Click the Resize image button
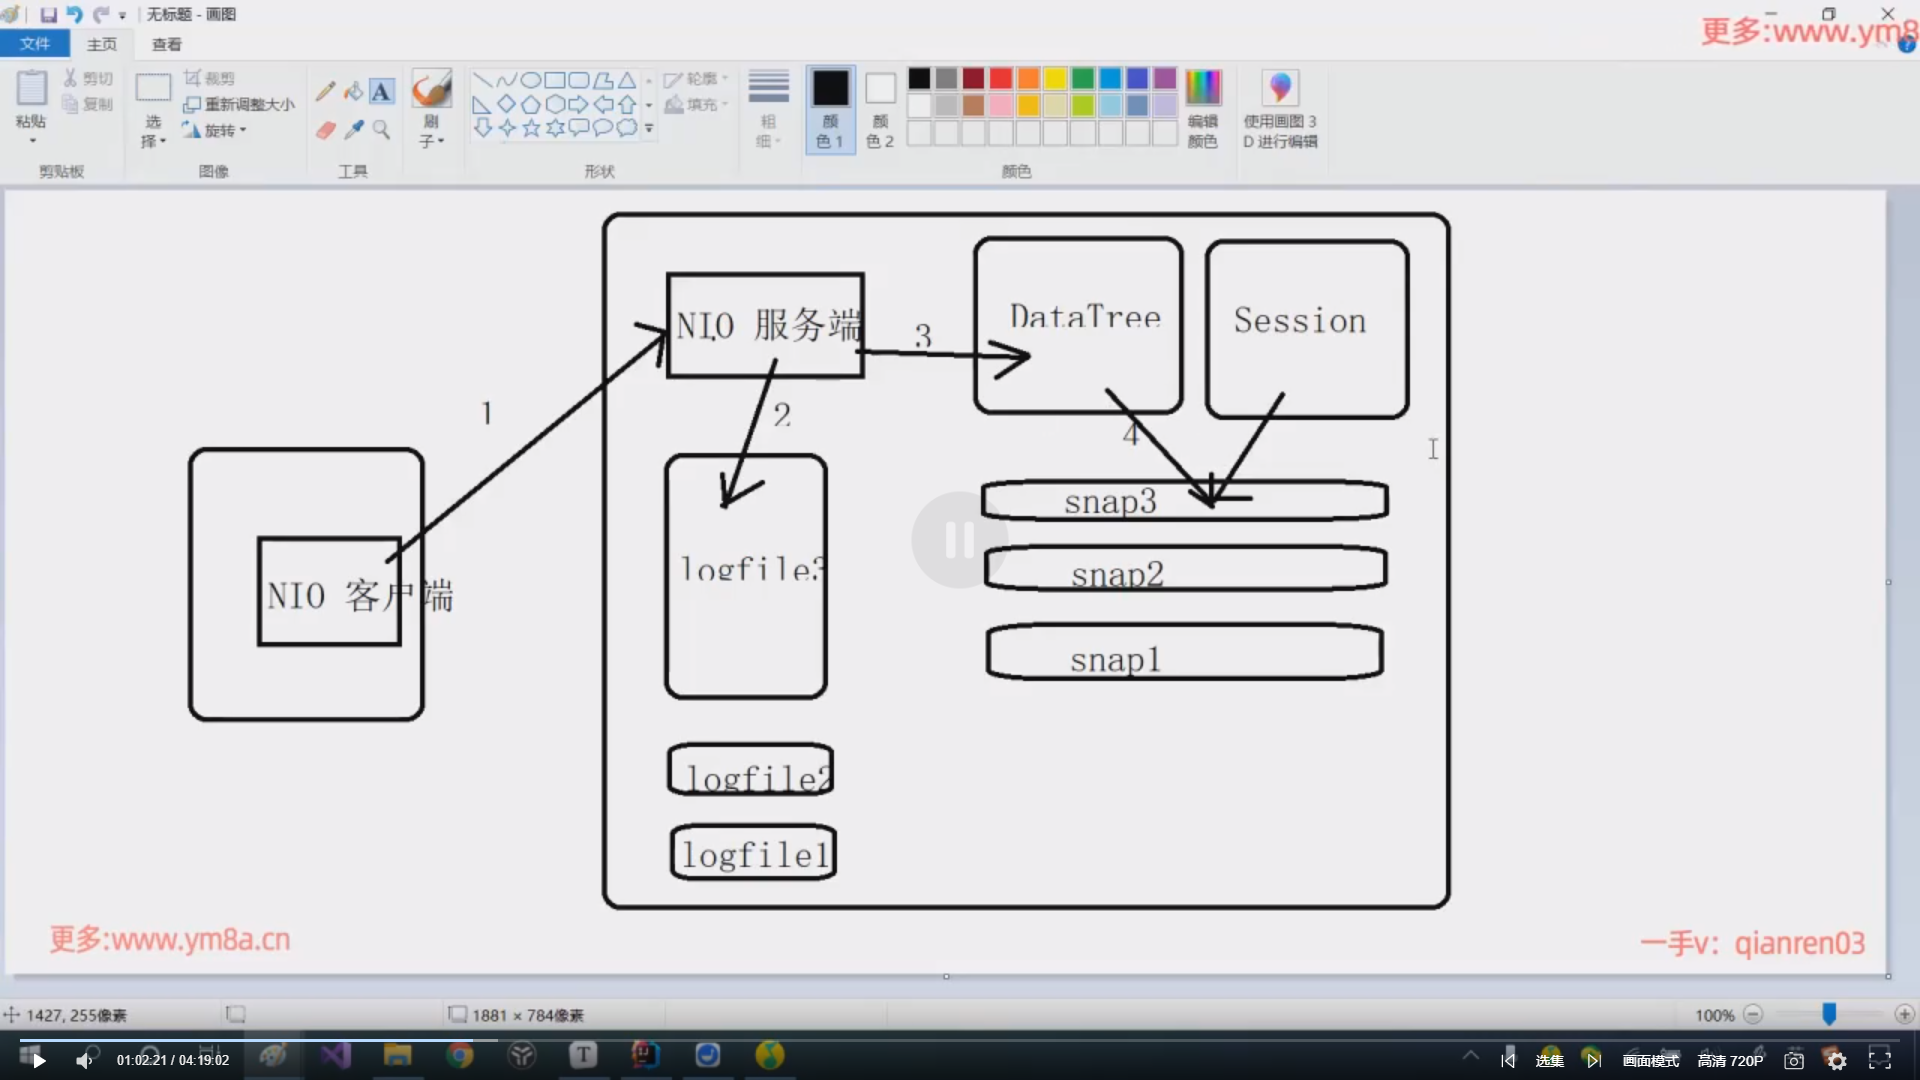The height and width of the screenshot is (1080, 1920). click(x=240, y=104)
